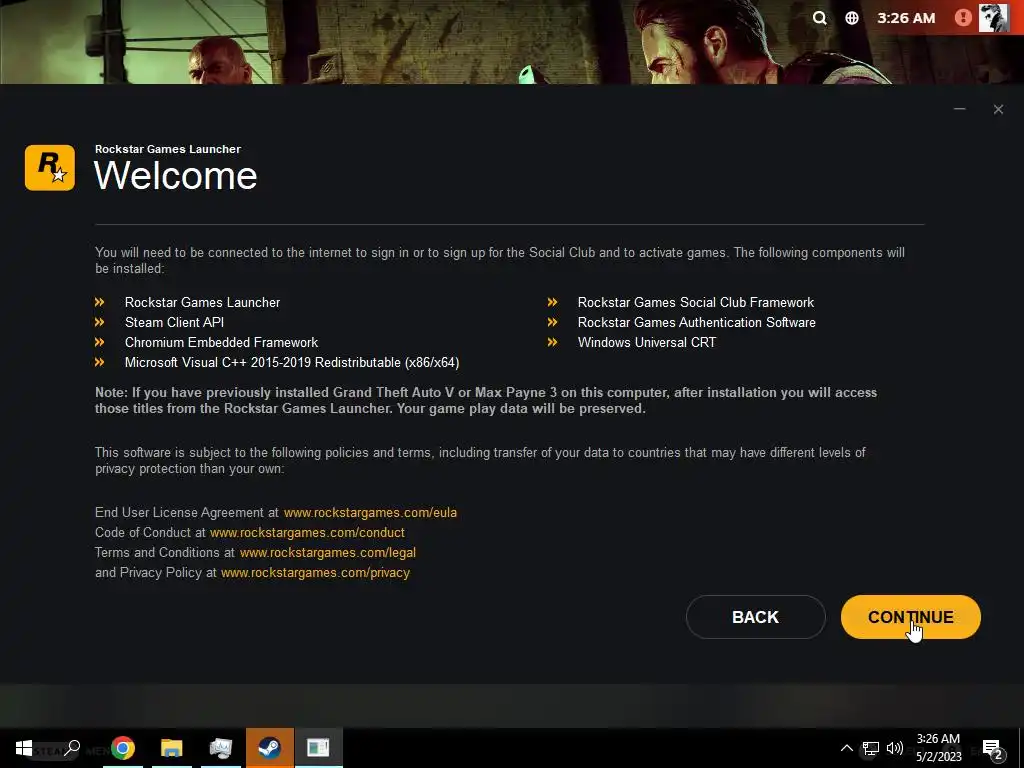The height and width of the screenshot is (768, 1024).
Task: Open the rockstargames.com/conduct link
Action: 307,532
